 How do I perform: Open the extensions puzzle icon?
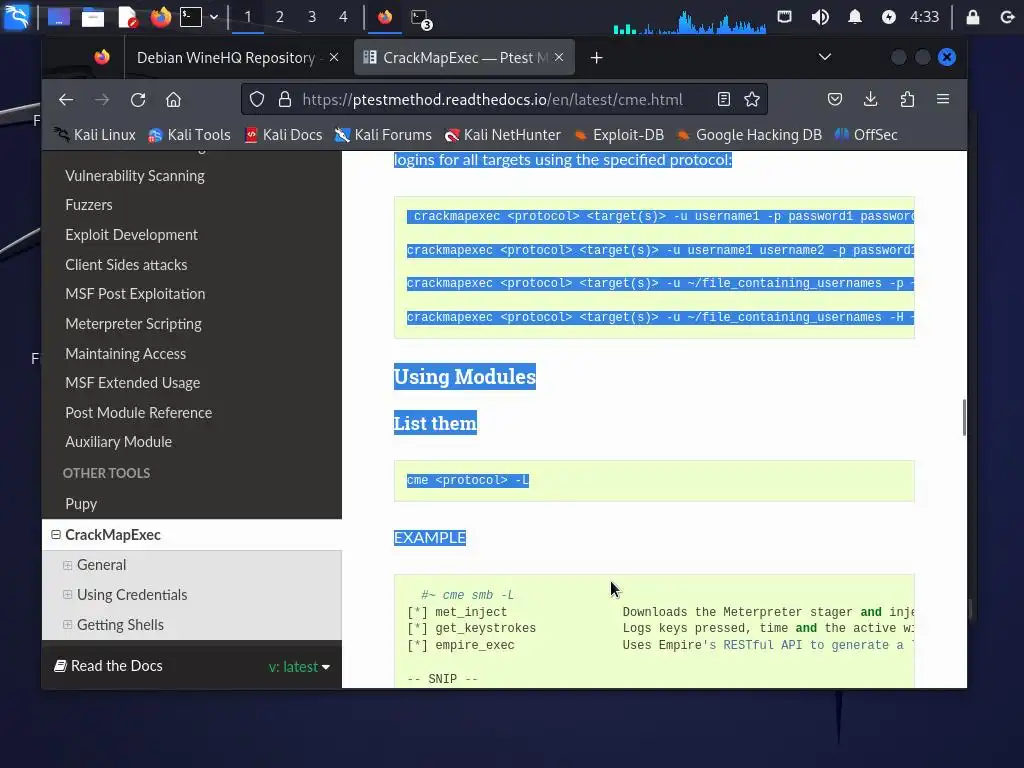coord(907,99)
